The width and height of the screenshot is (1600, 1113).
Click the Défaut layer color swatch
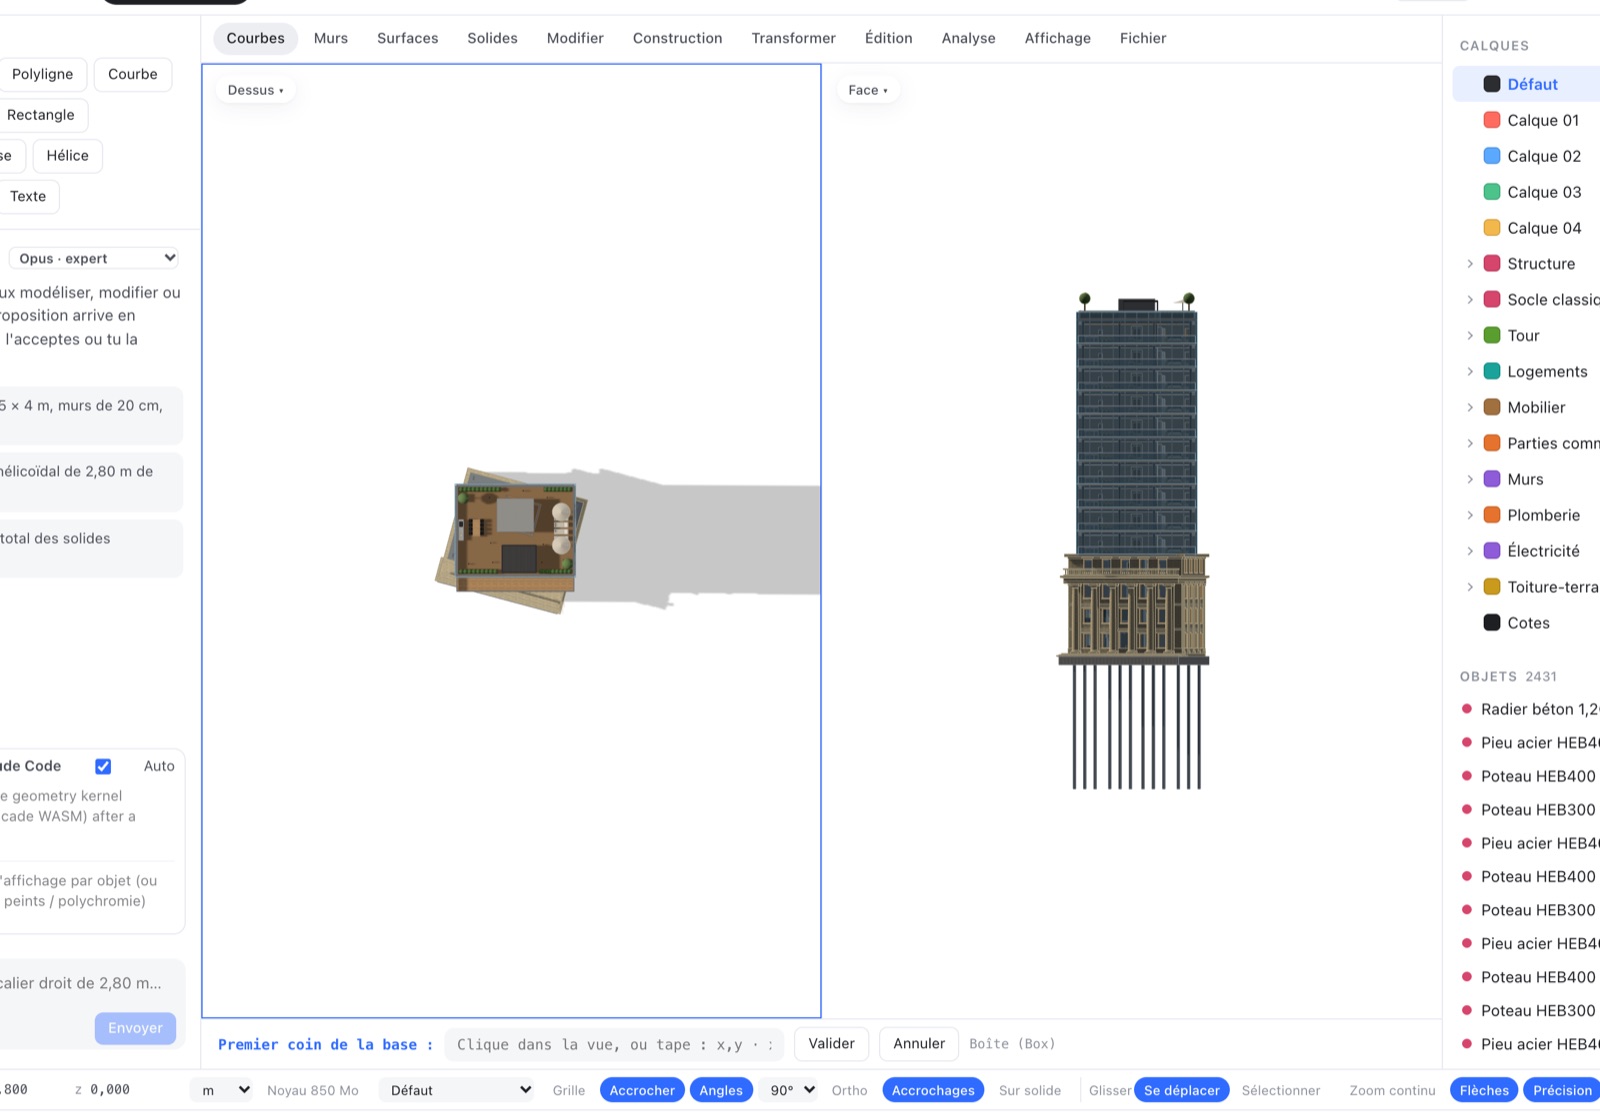pos(1491,84)
